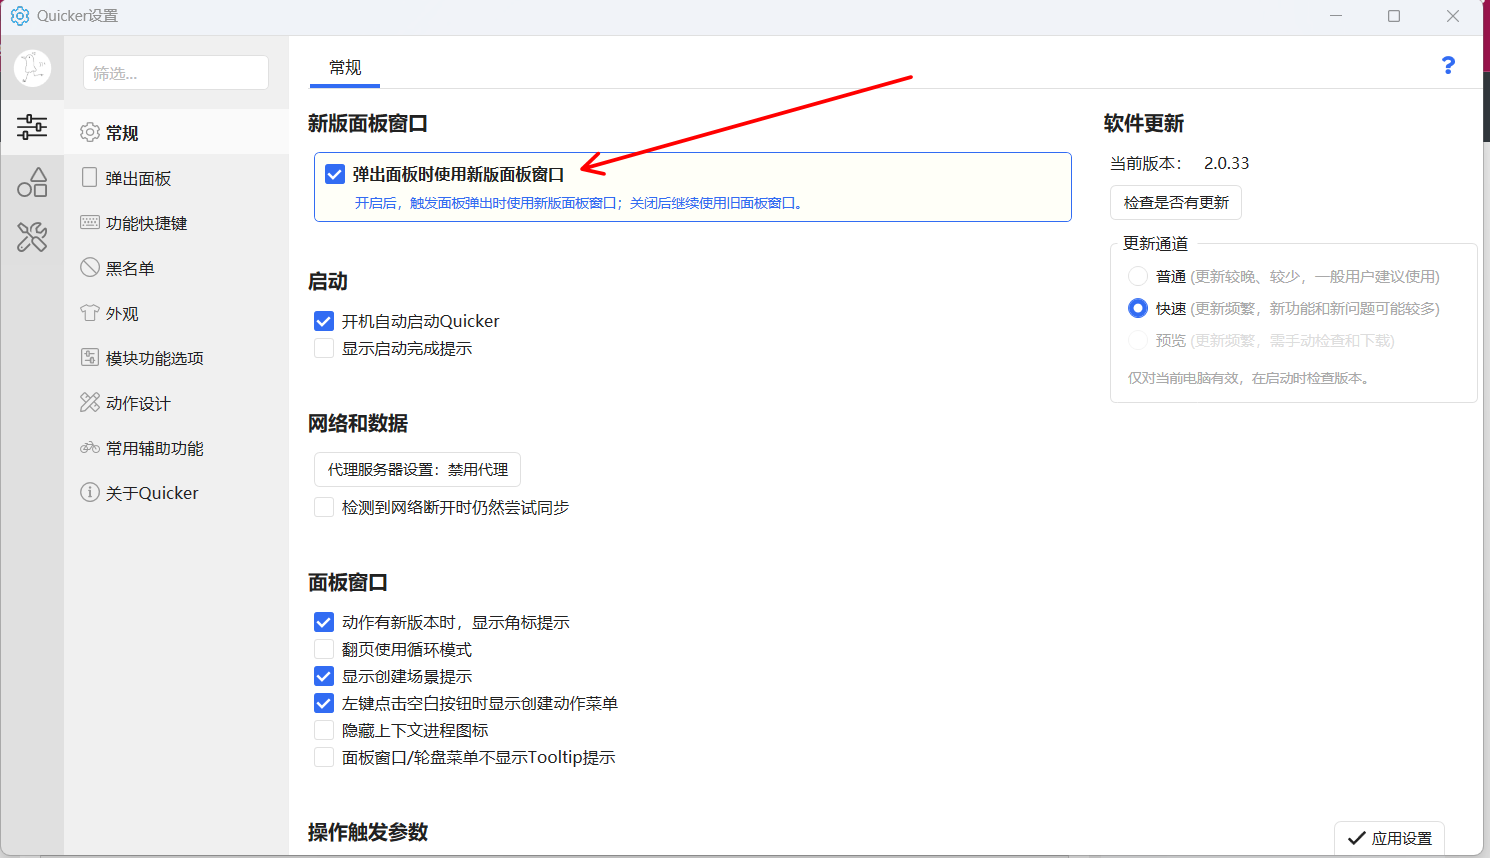
Task: Open 关于Quicker page
Action: 176,493
